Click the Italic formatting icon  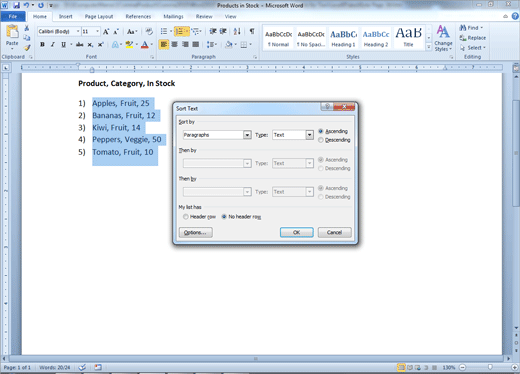pos(52,44)
